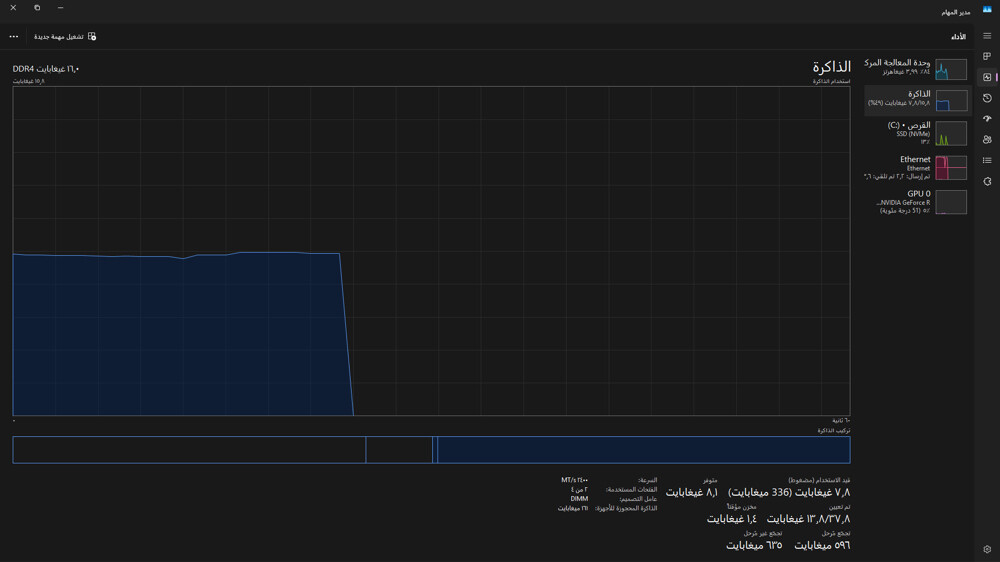Select the memory 'الذاكرة' performance item
Image resolution: width=1000 pixels, height=562 pixels.
click(916, 100)
